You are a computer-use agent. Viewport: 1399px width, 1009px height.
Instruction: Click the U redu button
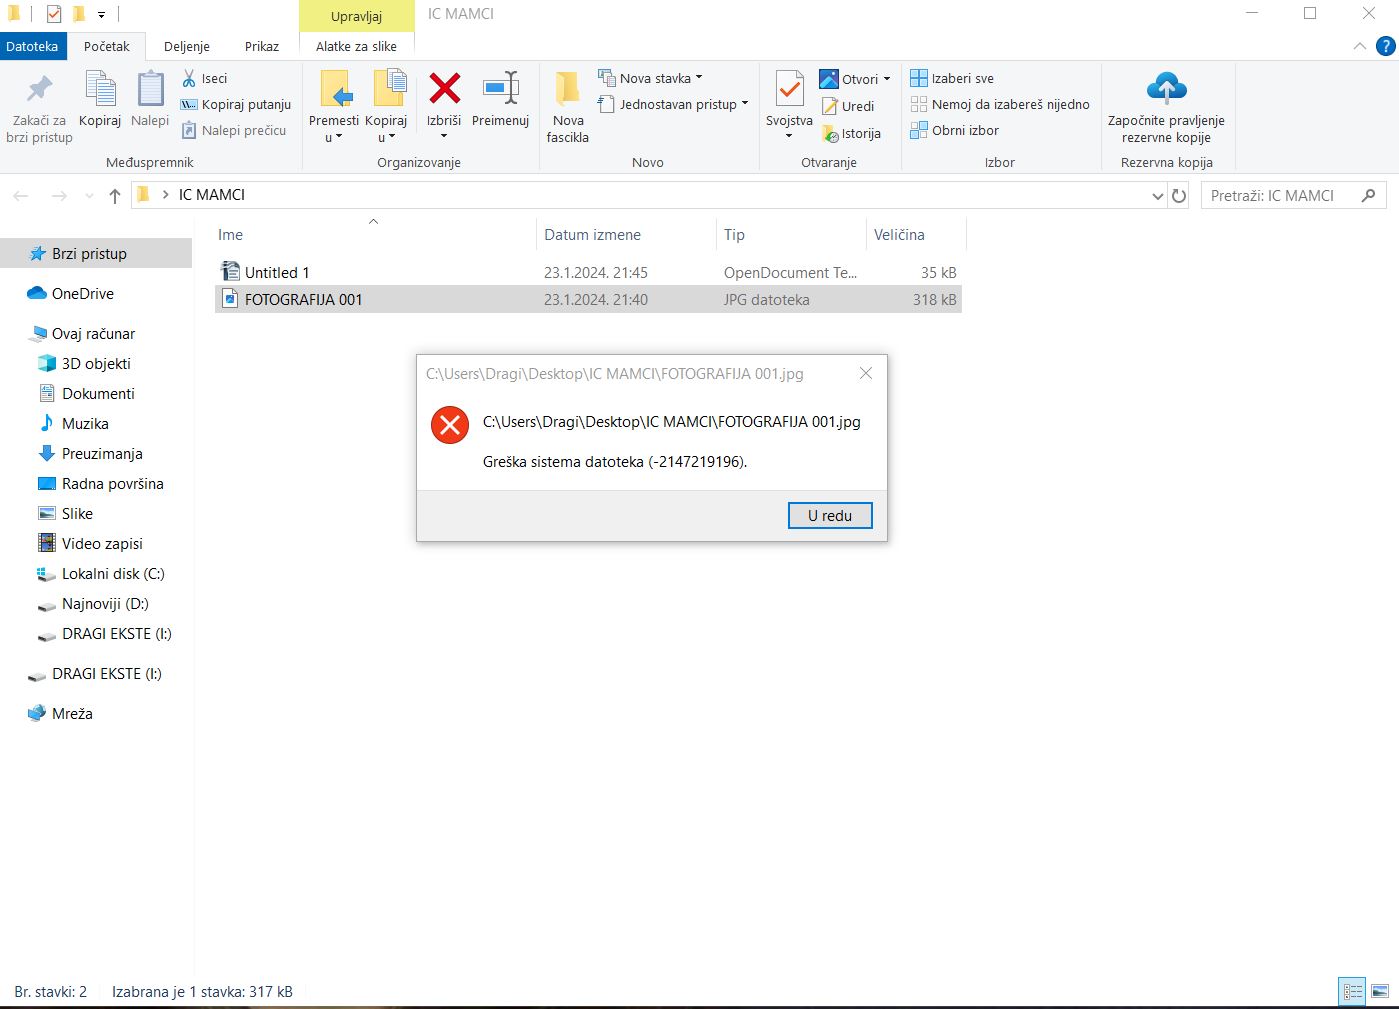coord(830,515)
